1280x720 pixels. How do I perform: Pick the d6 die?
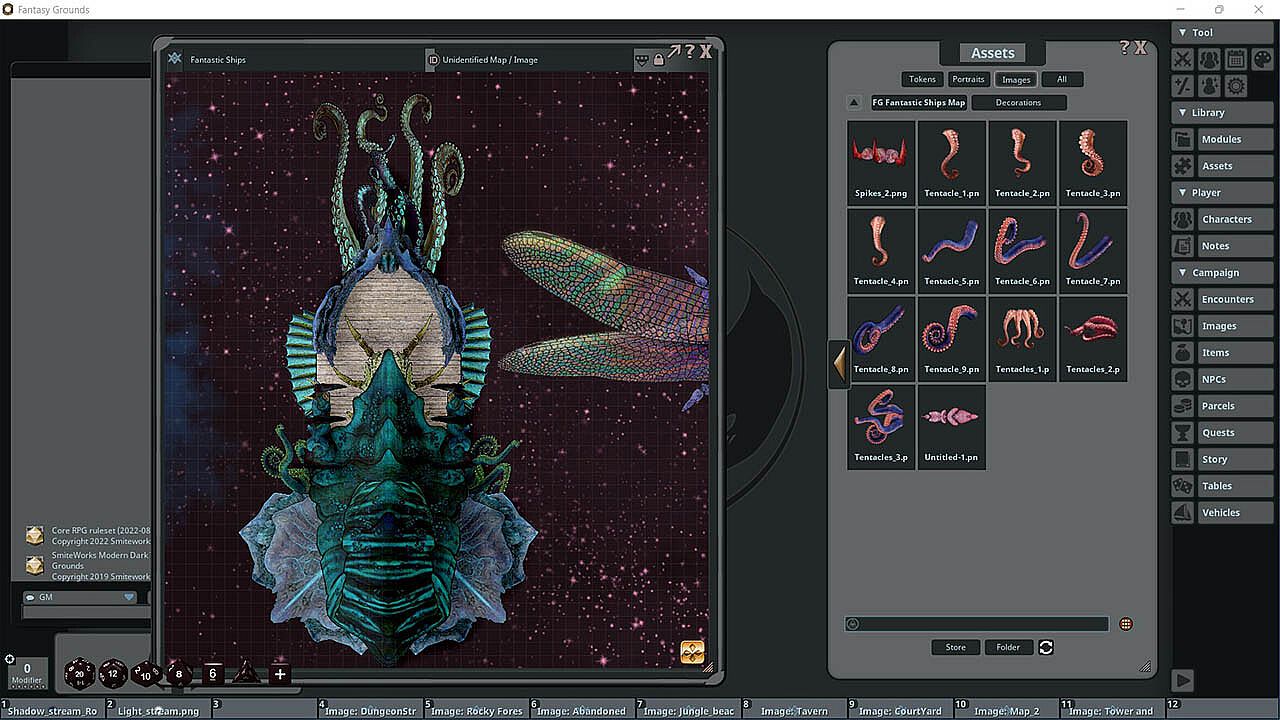212,674
